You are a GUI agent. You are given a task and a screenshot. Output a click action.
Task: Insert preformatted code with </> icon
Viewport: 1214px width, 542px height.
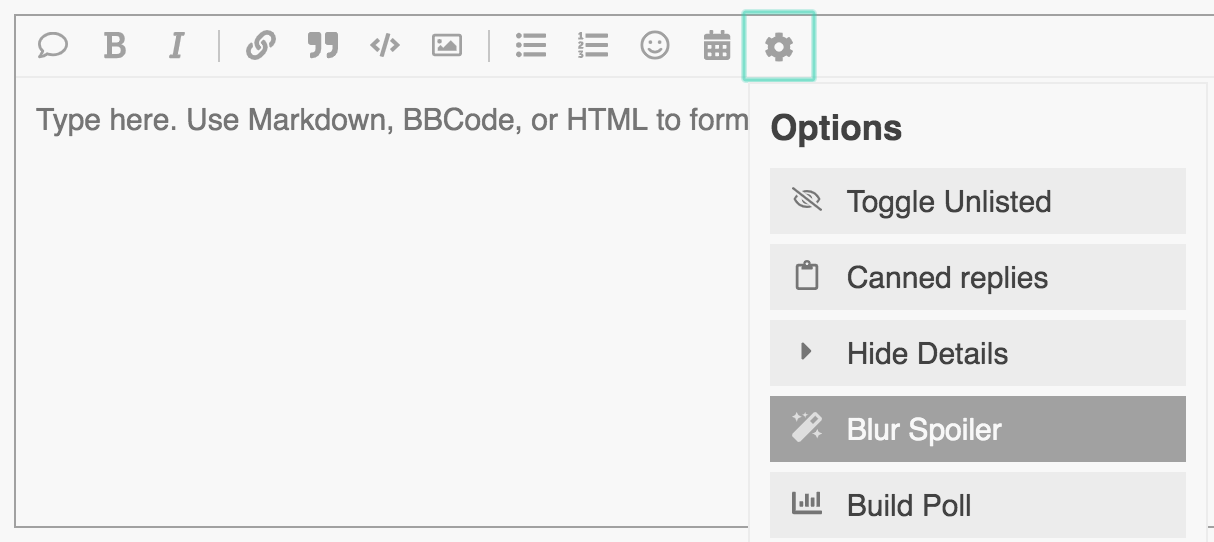(x=385, y=45)
